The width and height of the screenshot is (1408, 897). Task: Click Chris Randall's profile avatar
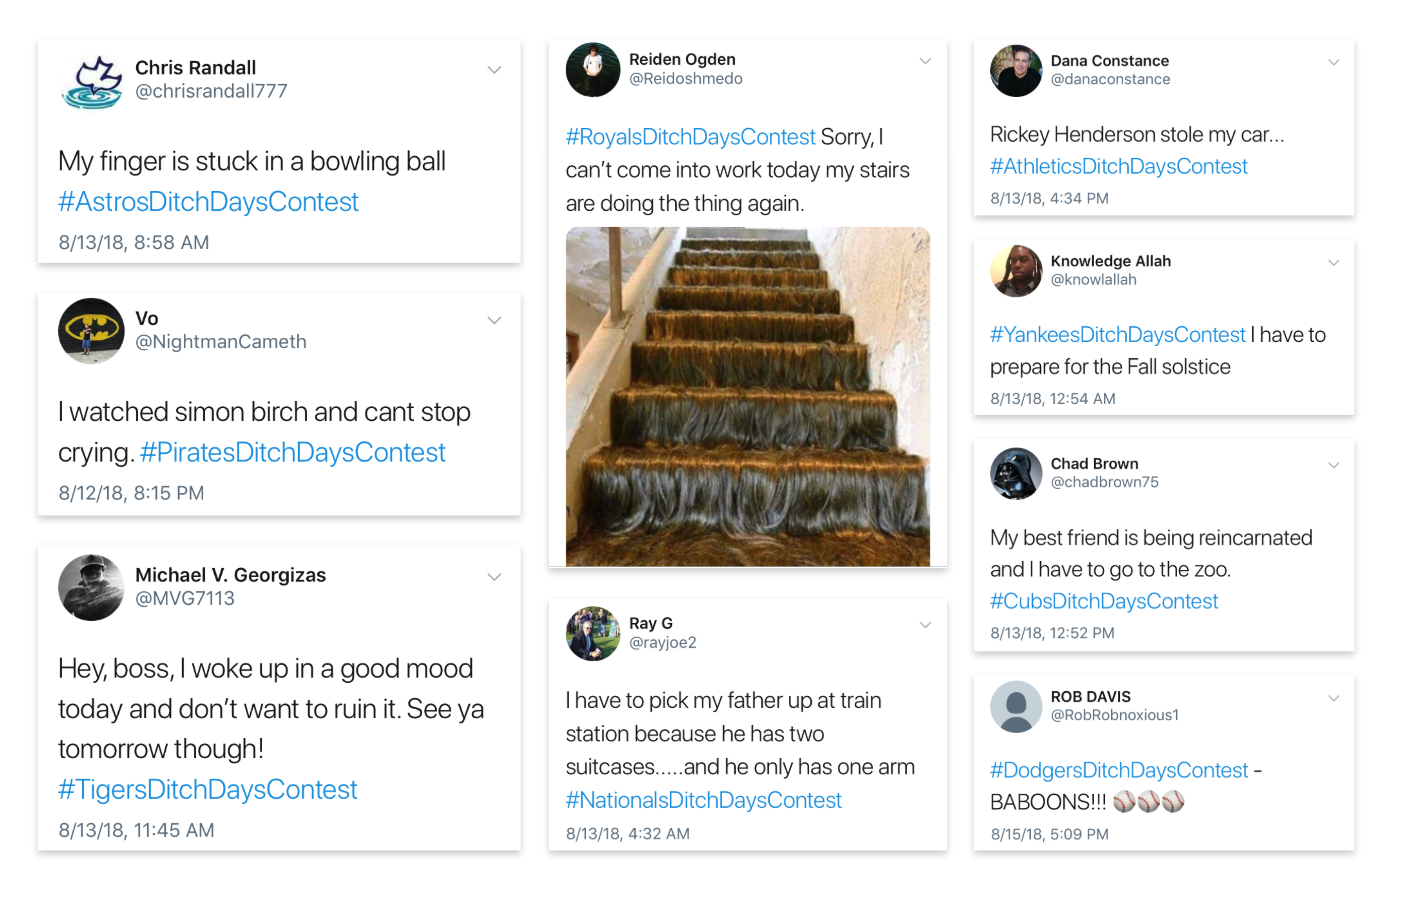click(91, 80)
